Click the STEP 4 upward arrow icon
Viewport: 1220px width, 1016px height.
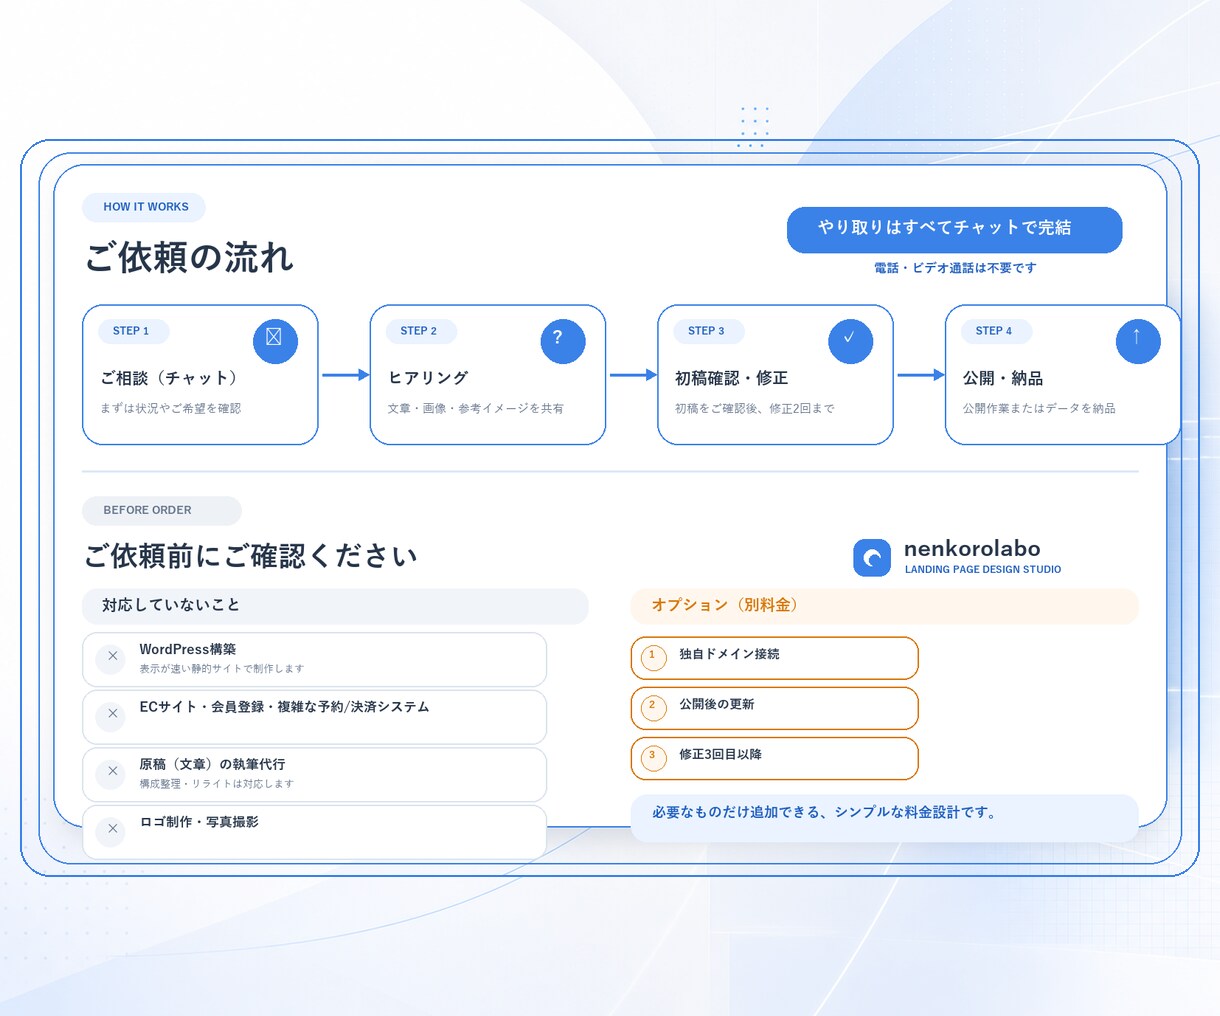pyautogui.click(x=1138, y=341)
